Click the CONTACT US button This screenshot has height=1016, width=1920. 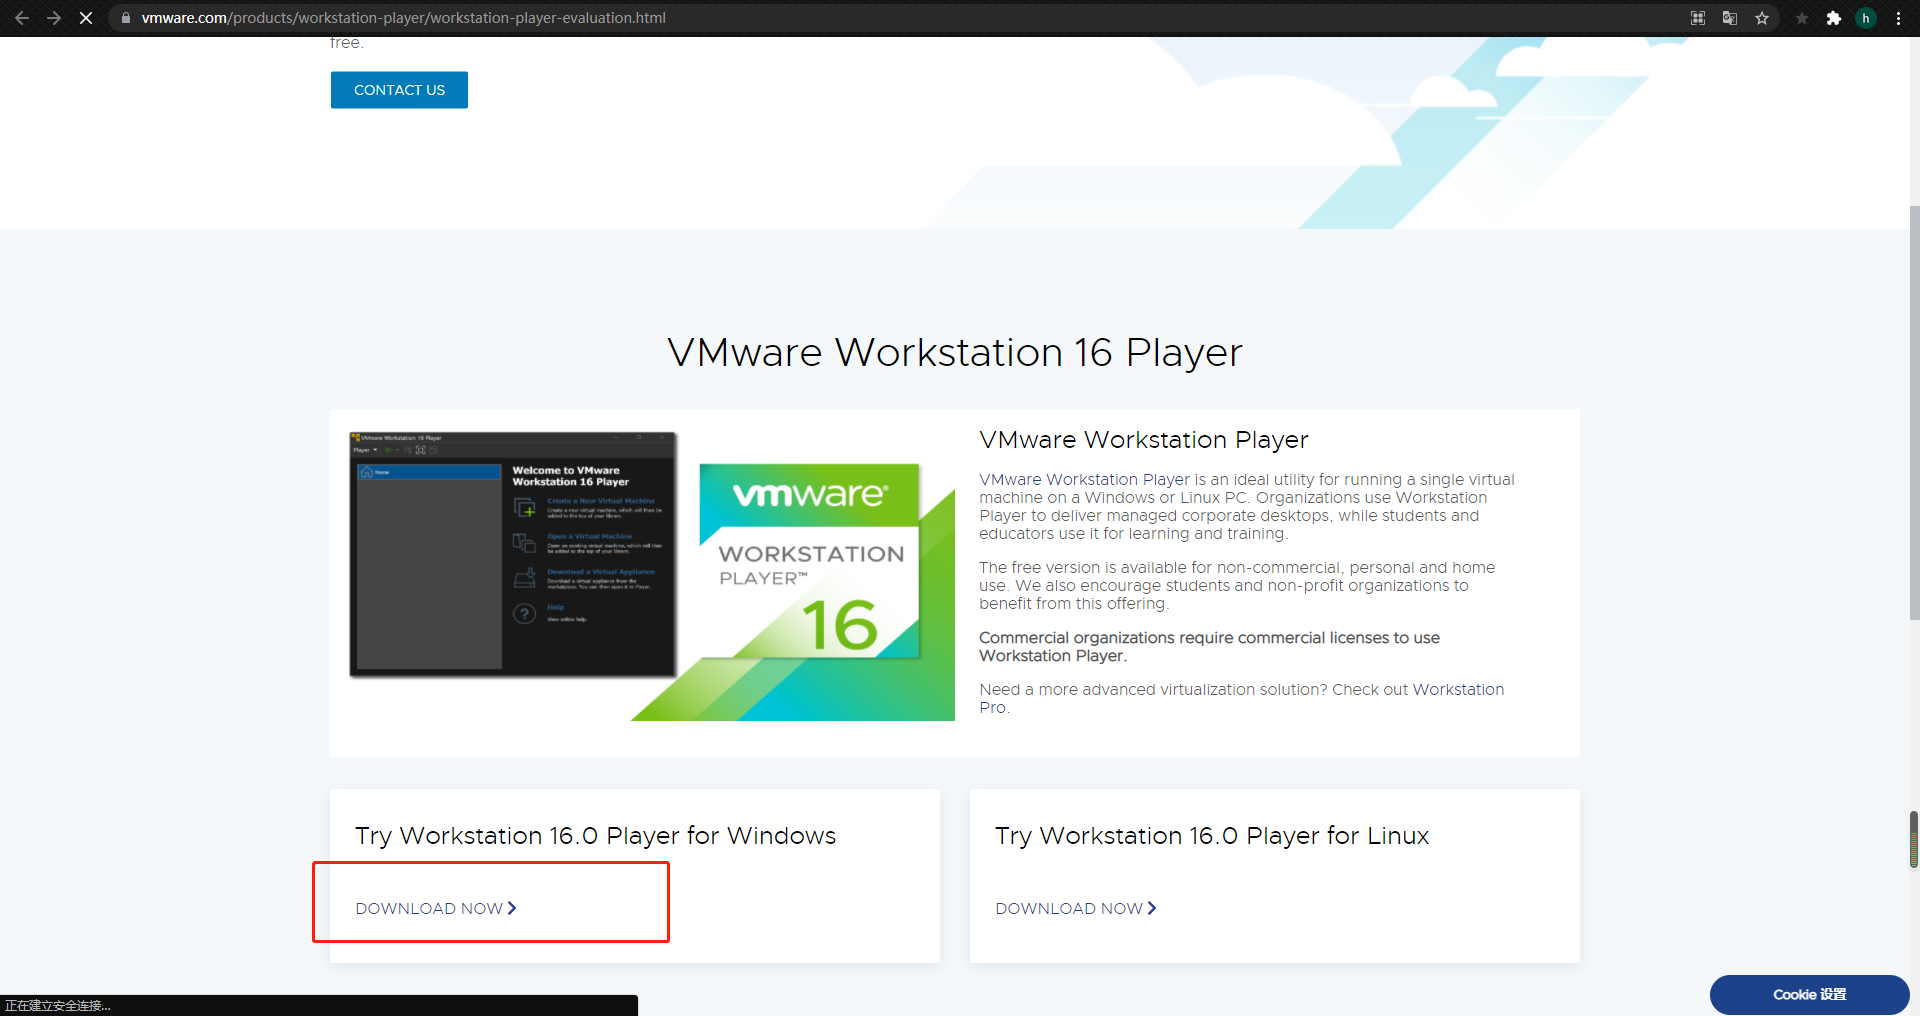click(398, 89)
